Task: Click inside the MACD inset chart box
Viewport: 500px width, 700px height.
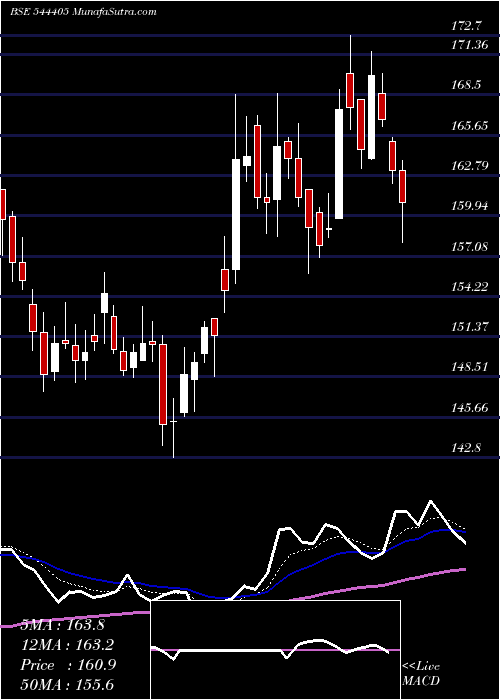Action: pos(275,650)
